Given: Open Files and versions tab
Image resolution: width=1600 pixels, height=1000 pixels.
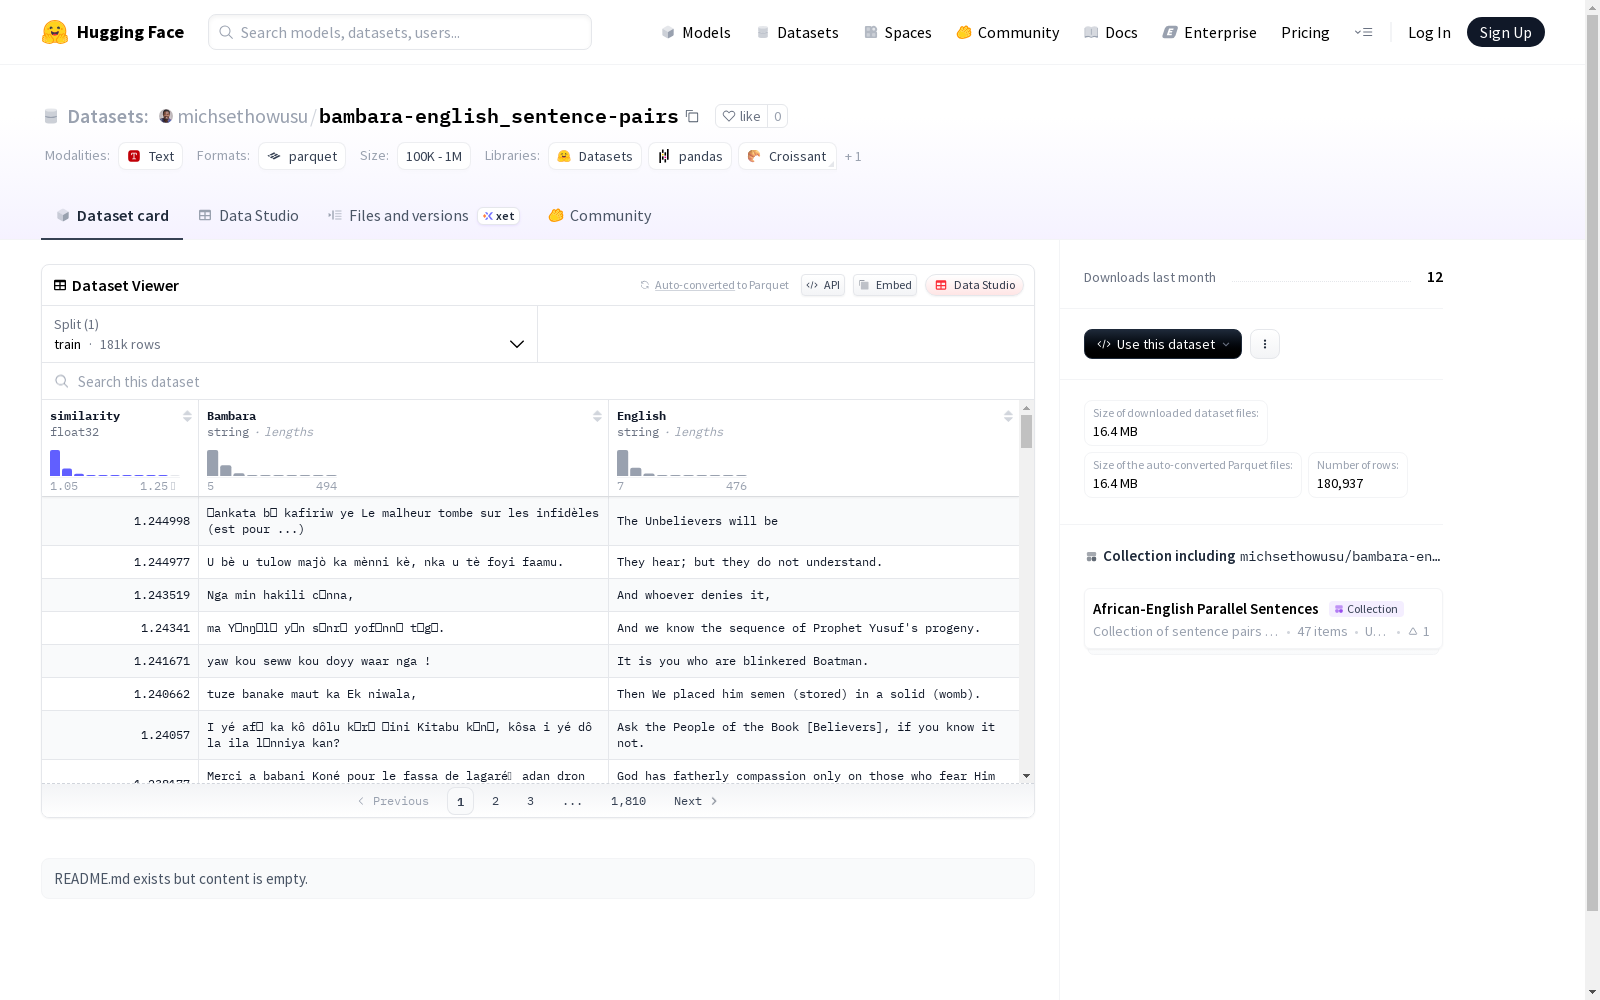Looking at the screenshot, I should click(x=423, y=215).
